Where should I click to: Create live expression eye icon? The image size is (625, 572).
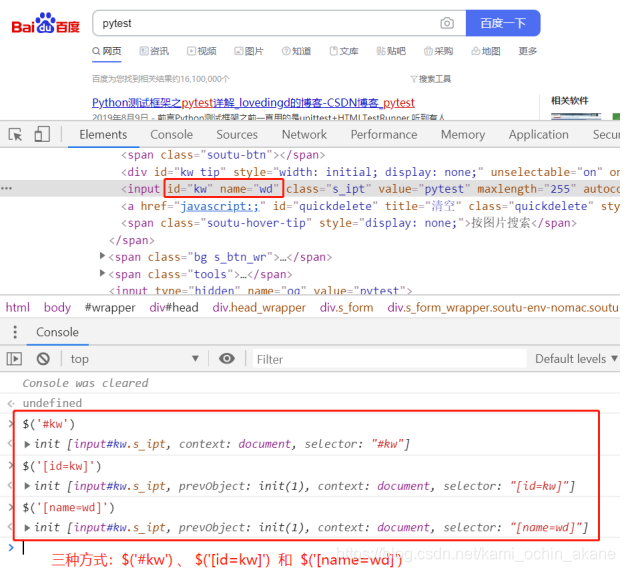click(227, 359)
